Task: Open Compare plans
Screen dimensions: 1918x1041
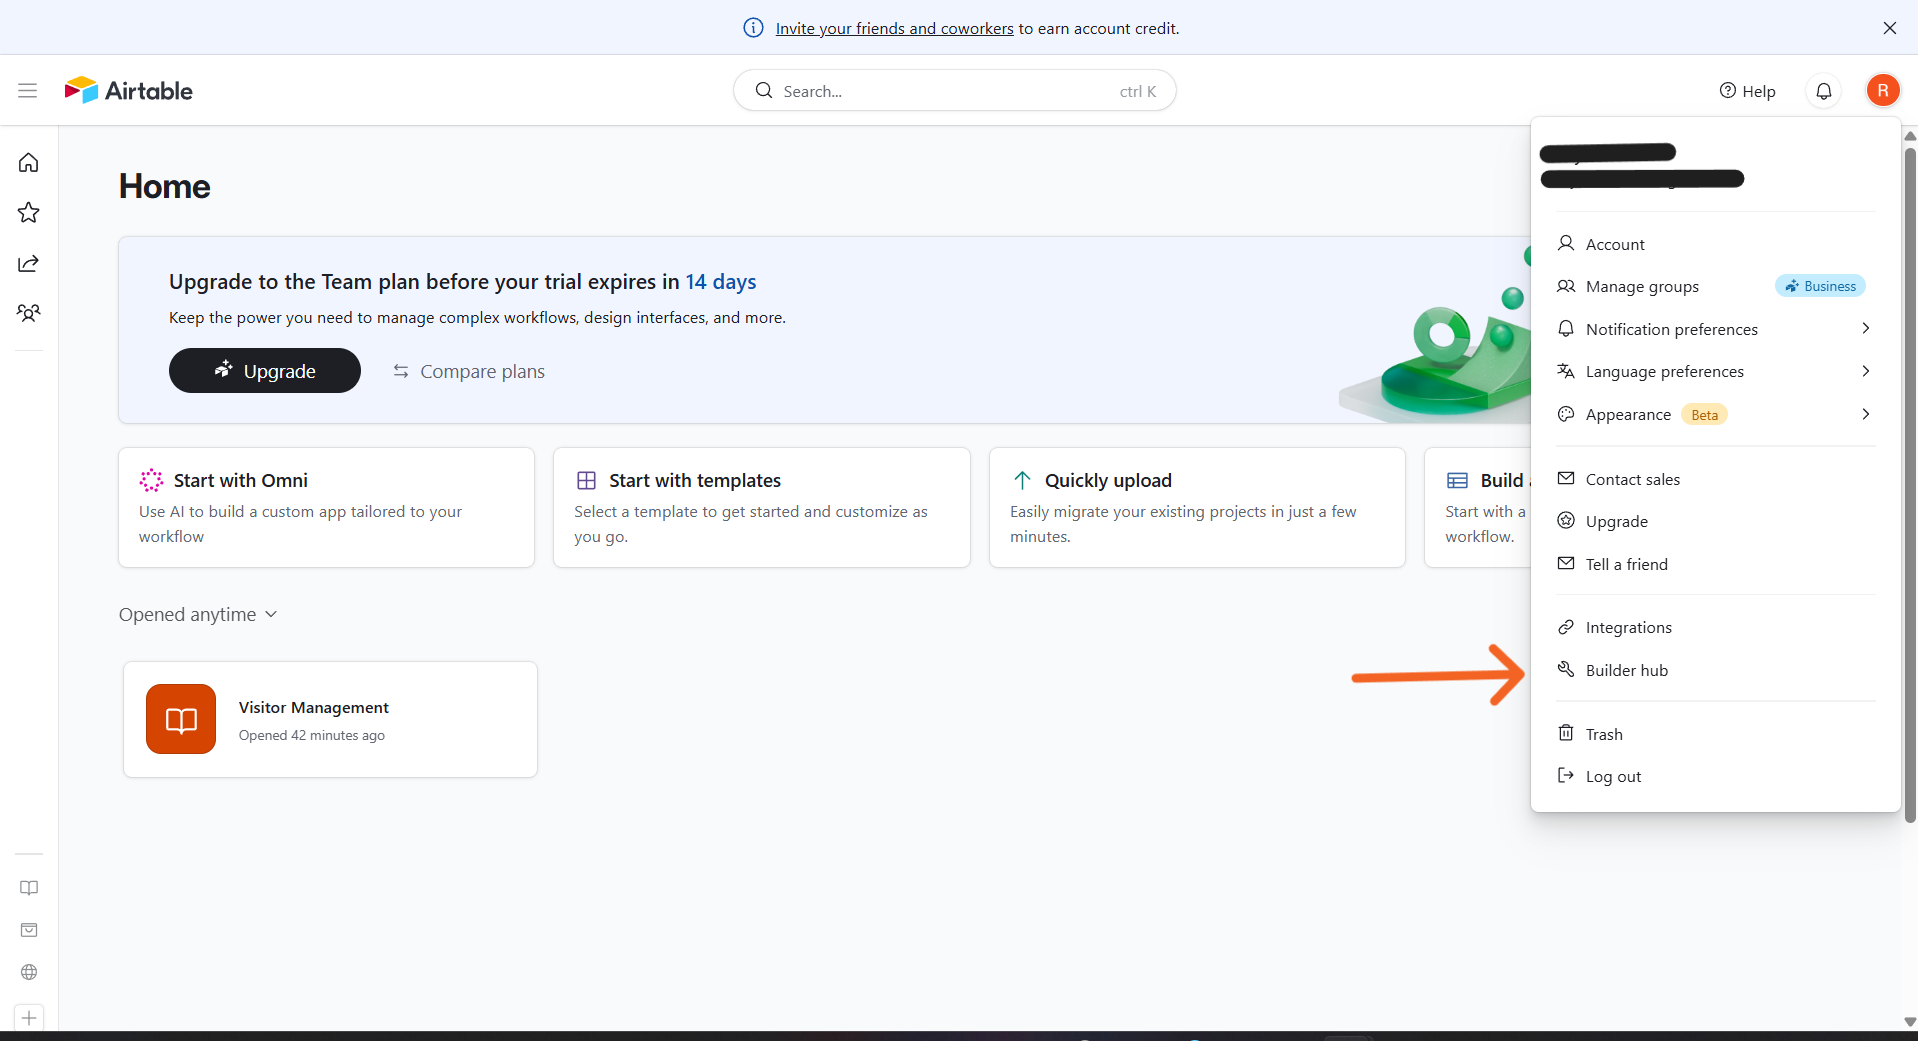Action: pyautogui.click(x=469, y=371)
